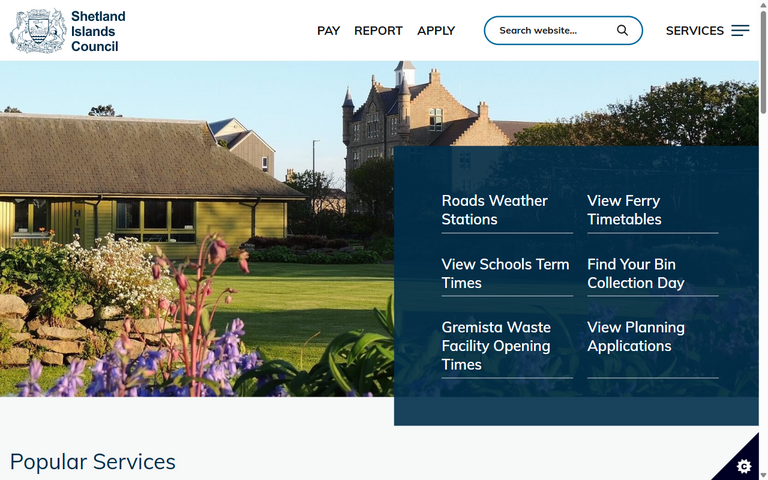The height and width of the screenshot is (480, 768).
Task: Focus the Search website text field
Action: (x=550, y=30)
